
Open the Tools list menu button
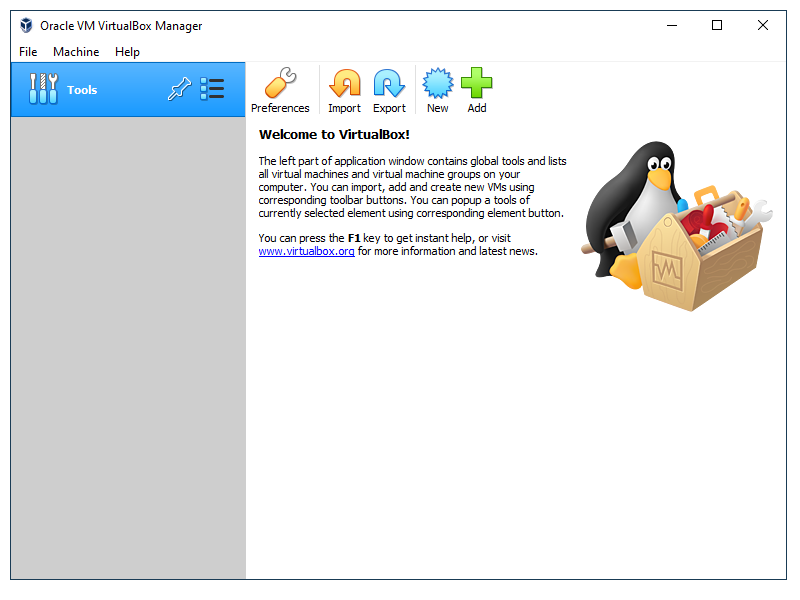(x=212, y=90)
